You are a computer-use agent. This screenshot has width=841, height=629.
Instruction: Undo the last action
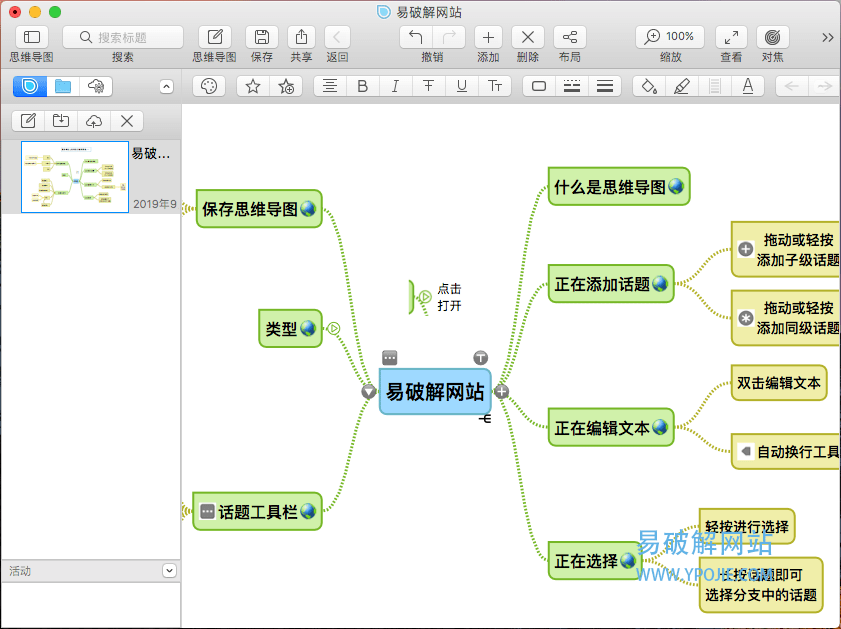pyautogui.click(x=416, y=37)
